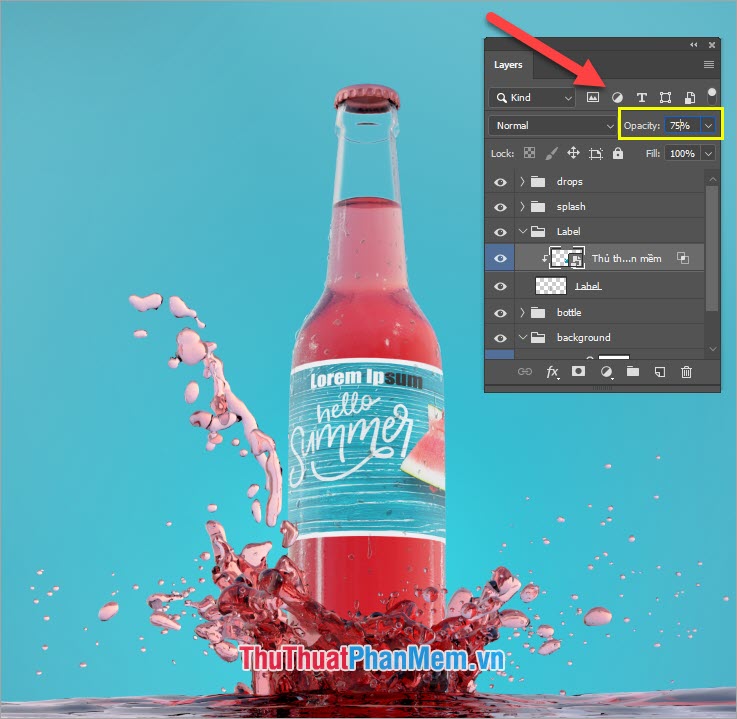The image size is (737, 719).
Task: Hide the Thủ th...n mềm layer
Action: click(x=500, y=258)
